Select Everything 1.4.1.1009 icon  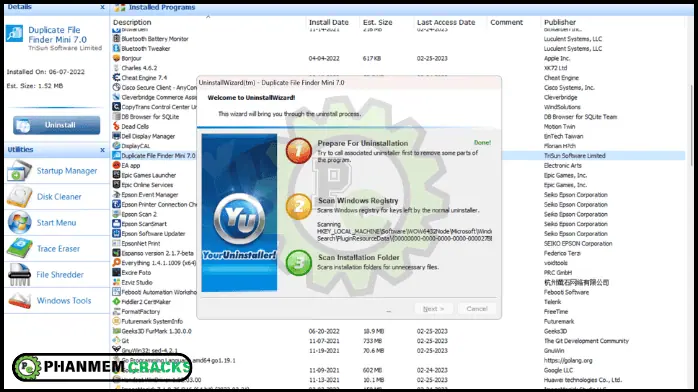coord(116,263)
